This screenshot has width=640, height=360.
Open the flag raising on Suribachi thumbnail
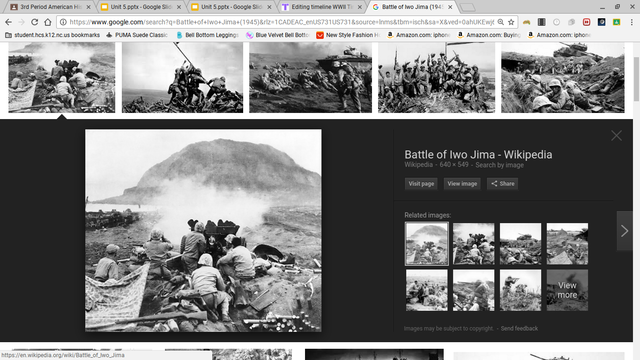tap(182, 77)
